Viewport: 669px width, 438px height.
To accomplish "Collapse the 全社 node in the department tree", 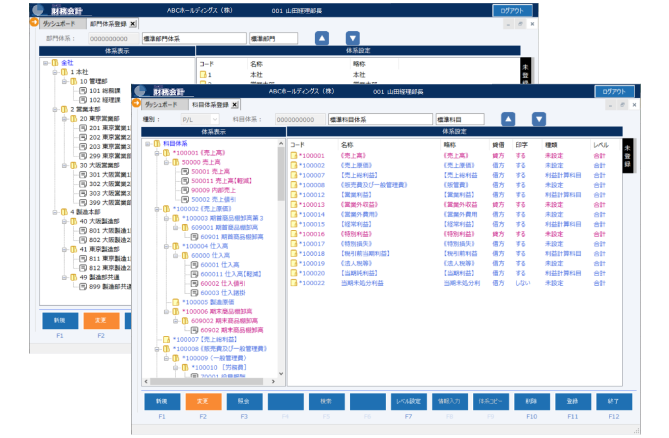I will [47, 62].
